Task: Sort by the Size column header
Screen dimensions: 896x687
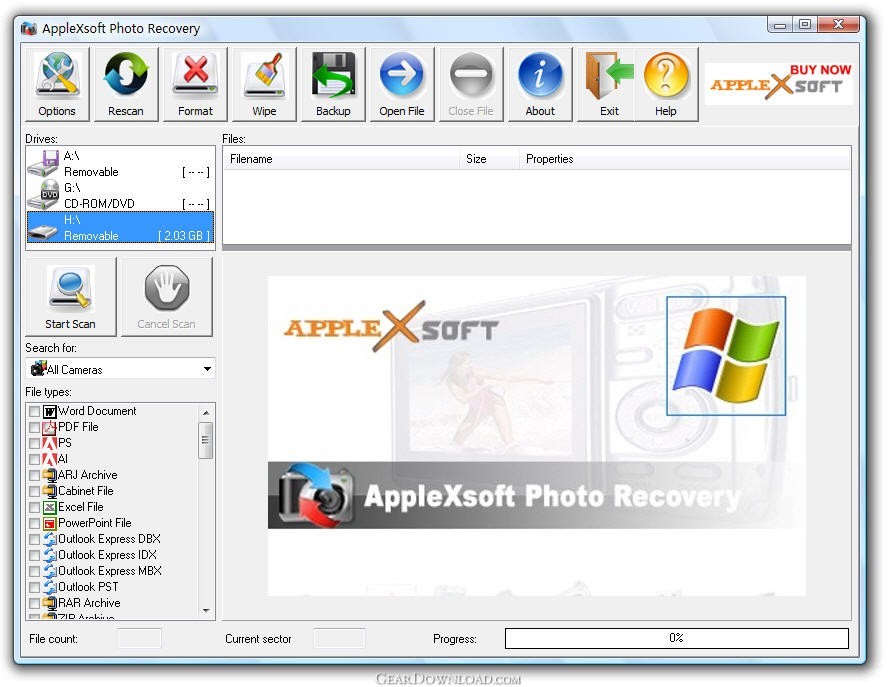Action: [x=489, y=159]
